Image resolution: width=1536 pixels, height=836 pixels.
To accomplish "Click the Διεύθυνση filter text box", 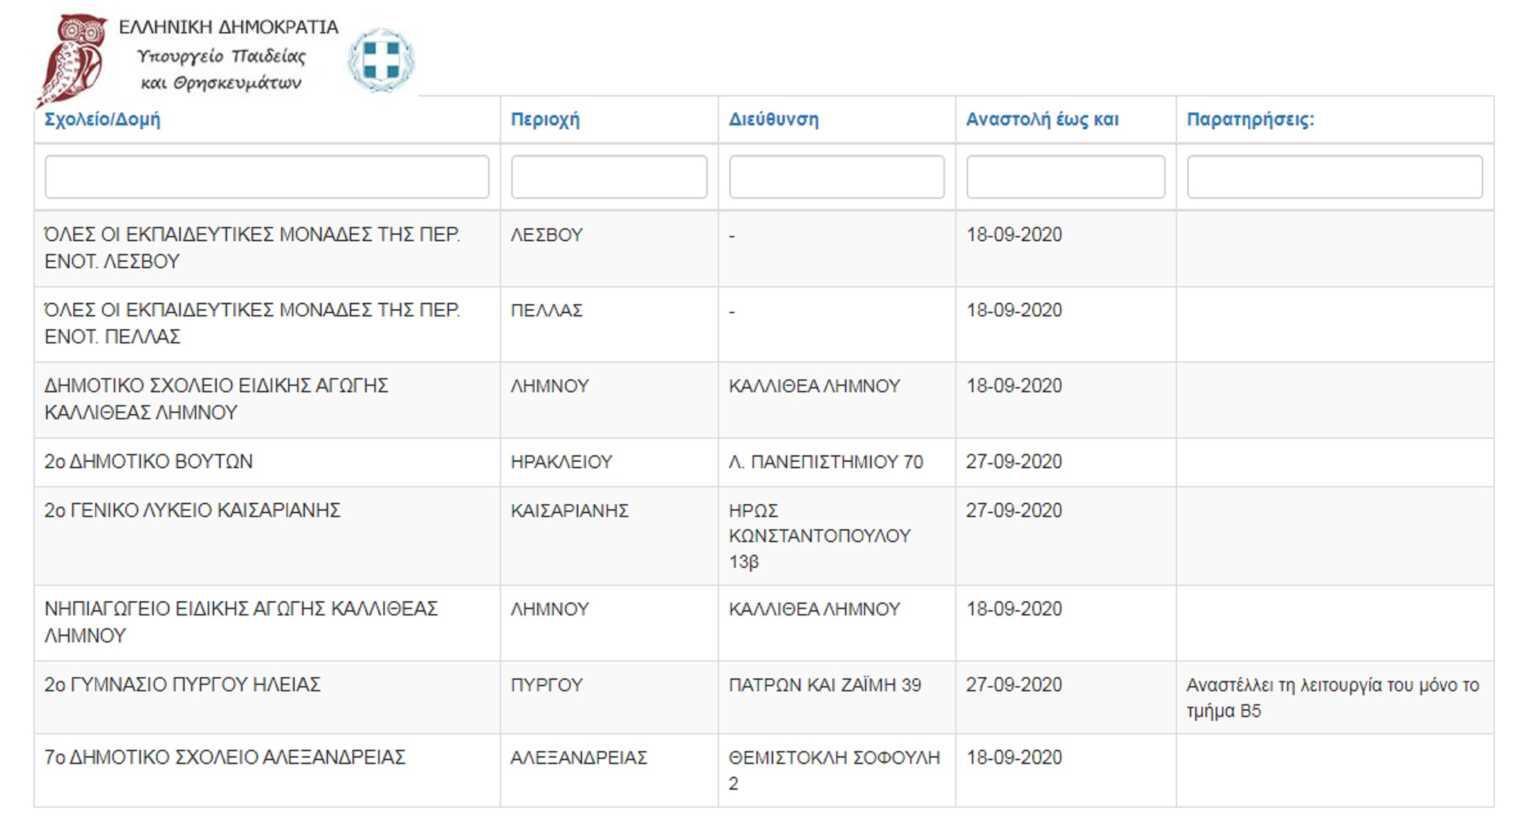I will (837, 177).
